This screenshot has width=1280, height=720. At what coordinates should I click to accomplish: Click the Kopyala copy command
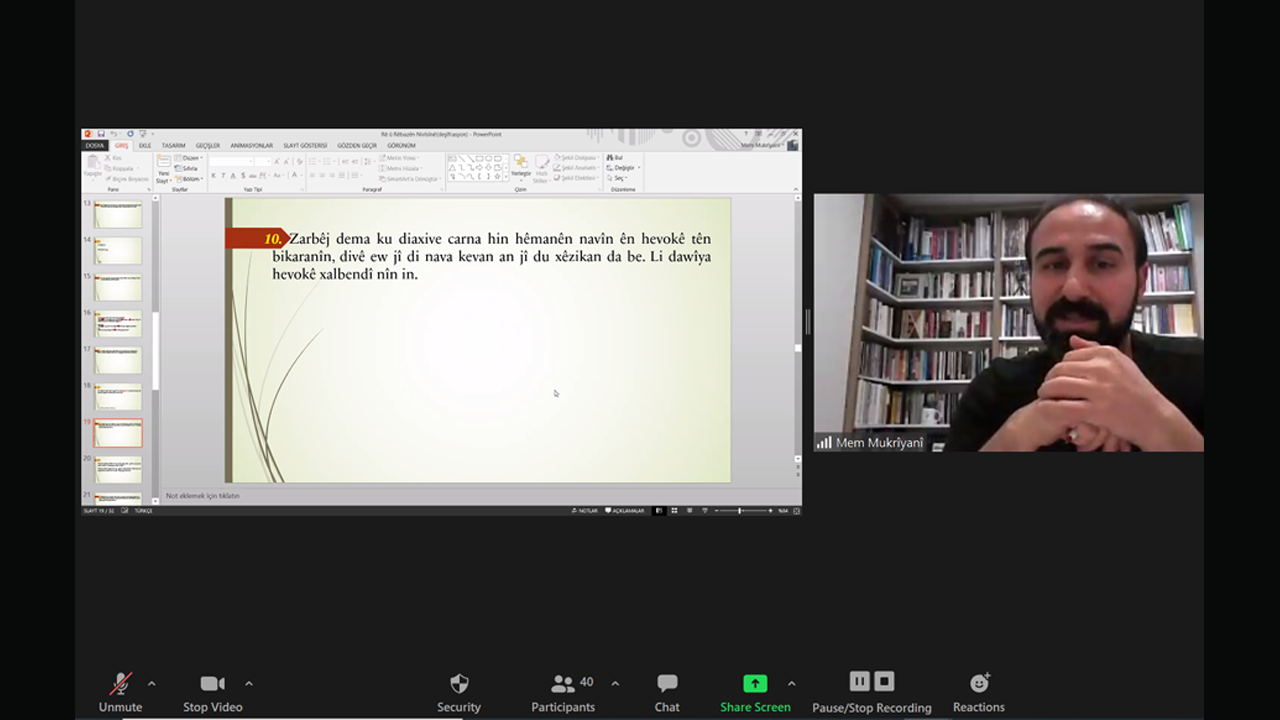122,168
